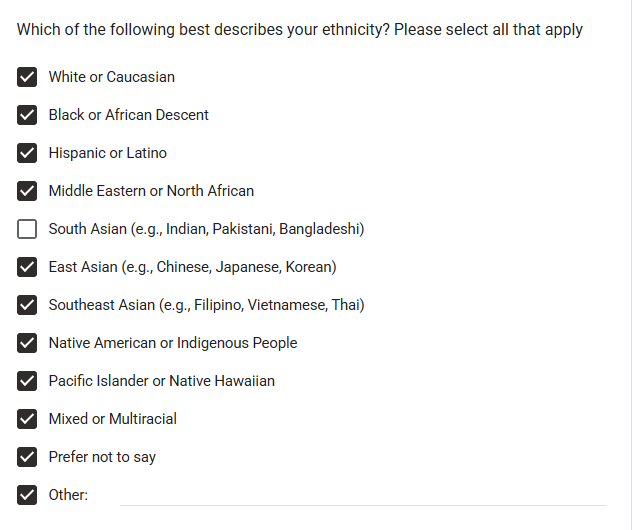Uncheck Black or African Descent checkbox
This screenshot has height=530, width=632.
click(x=27, y=115)
